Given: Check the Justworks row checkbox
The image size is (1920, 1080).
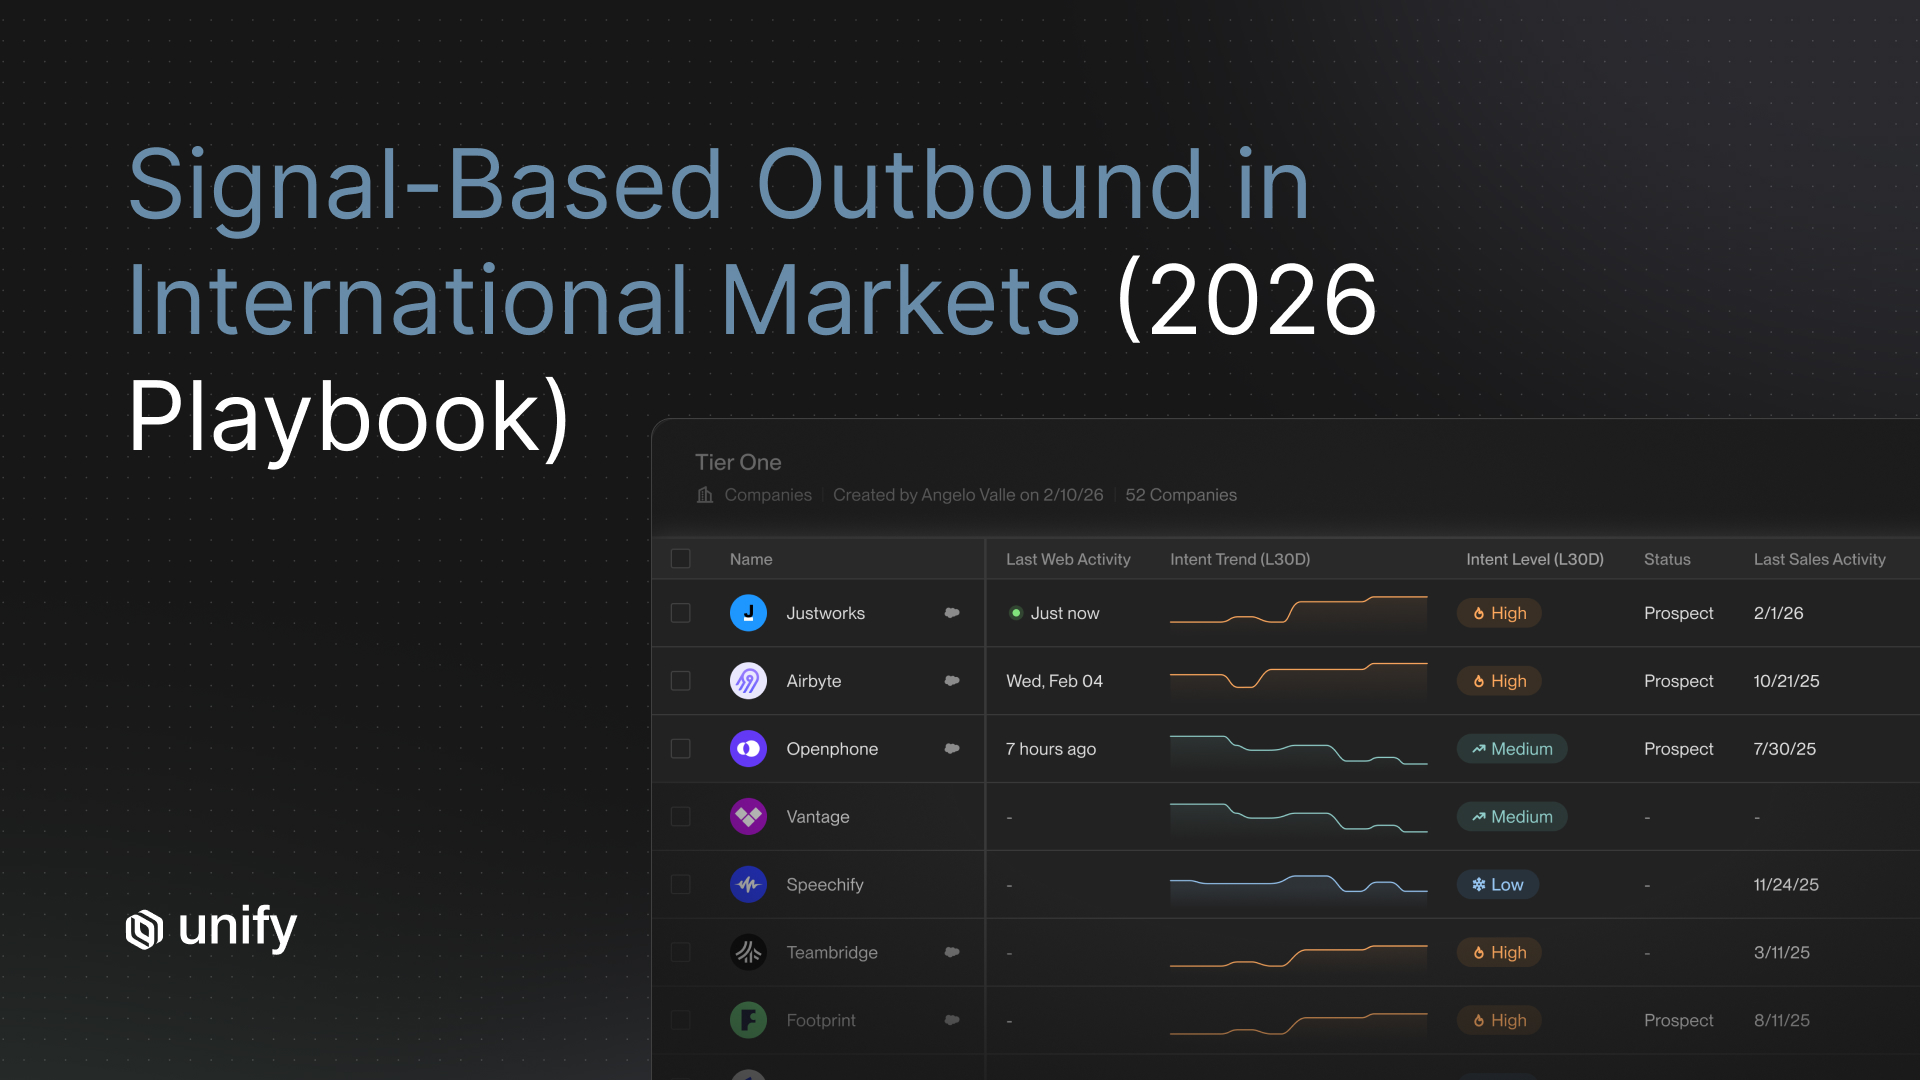Looking at the screenshot, I should [680, 613].
